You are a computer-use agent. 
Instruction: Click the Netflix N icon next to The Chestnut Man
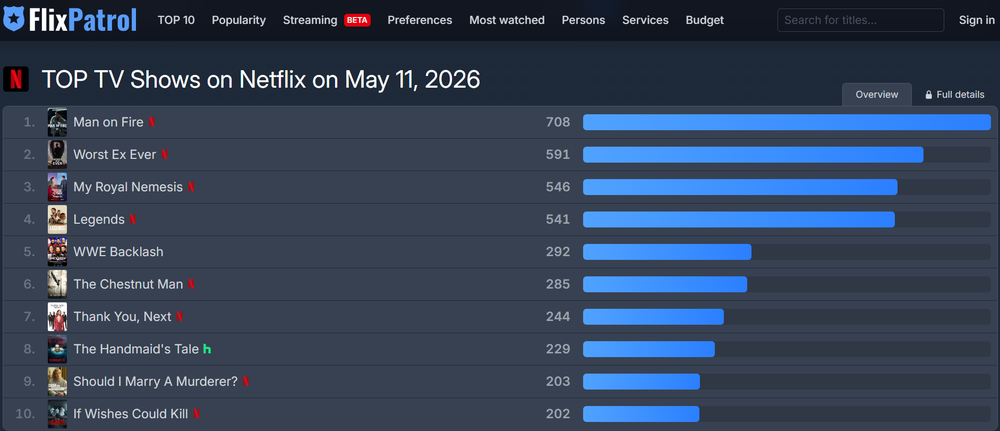point(191,284)
